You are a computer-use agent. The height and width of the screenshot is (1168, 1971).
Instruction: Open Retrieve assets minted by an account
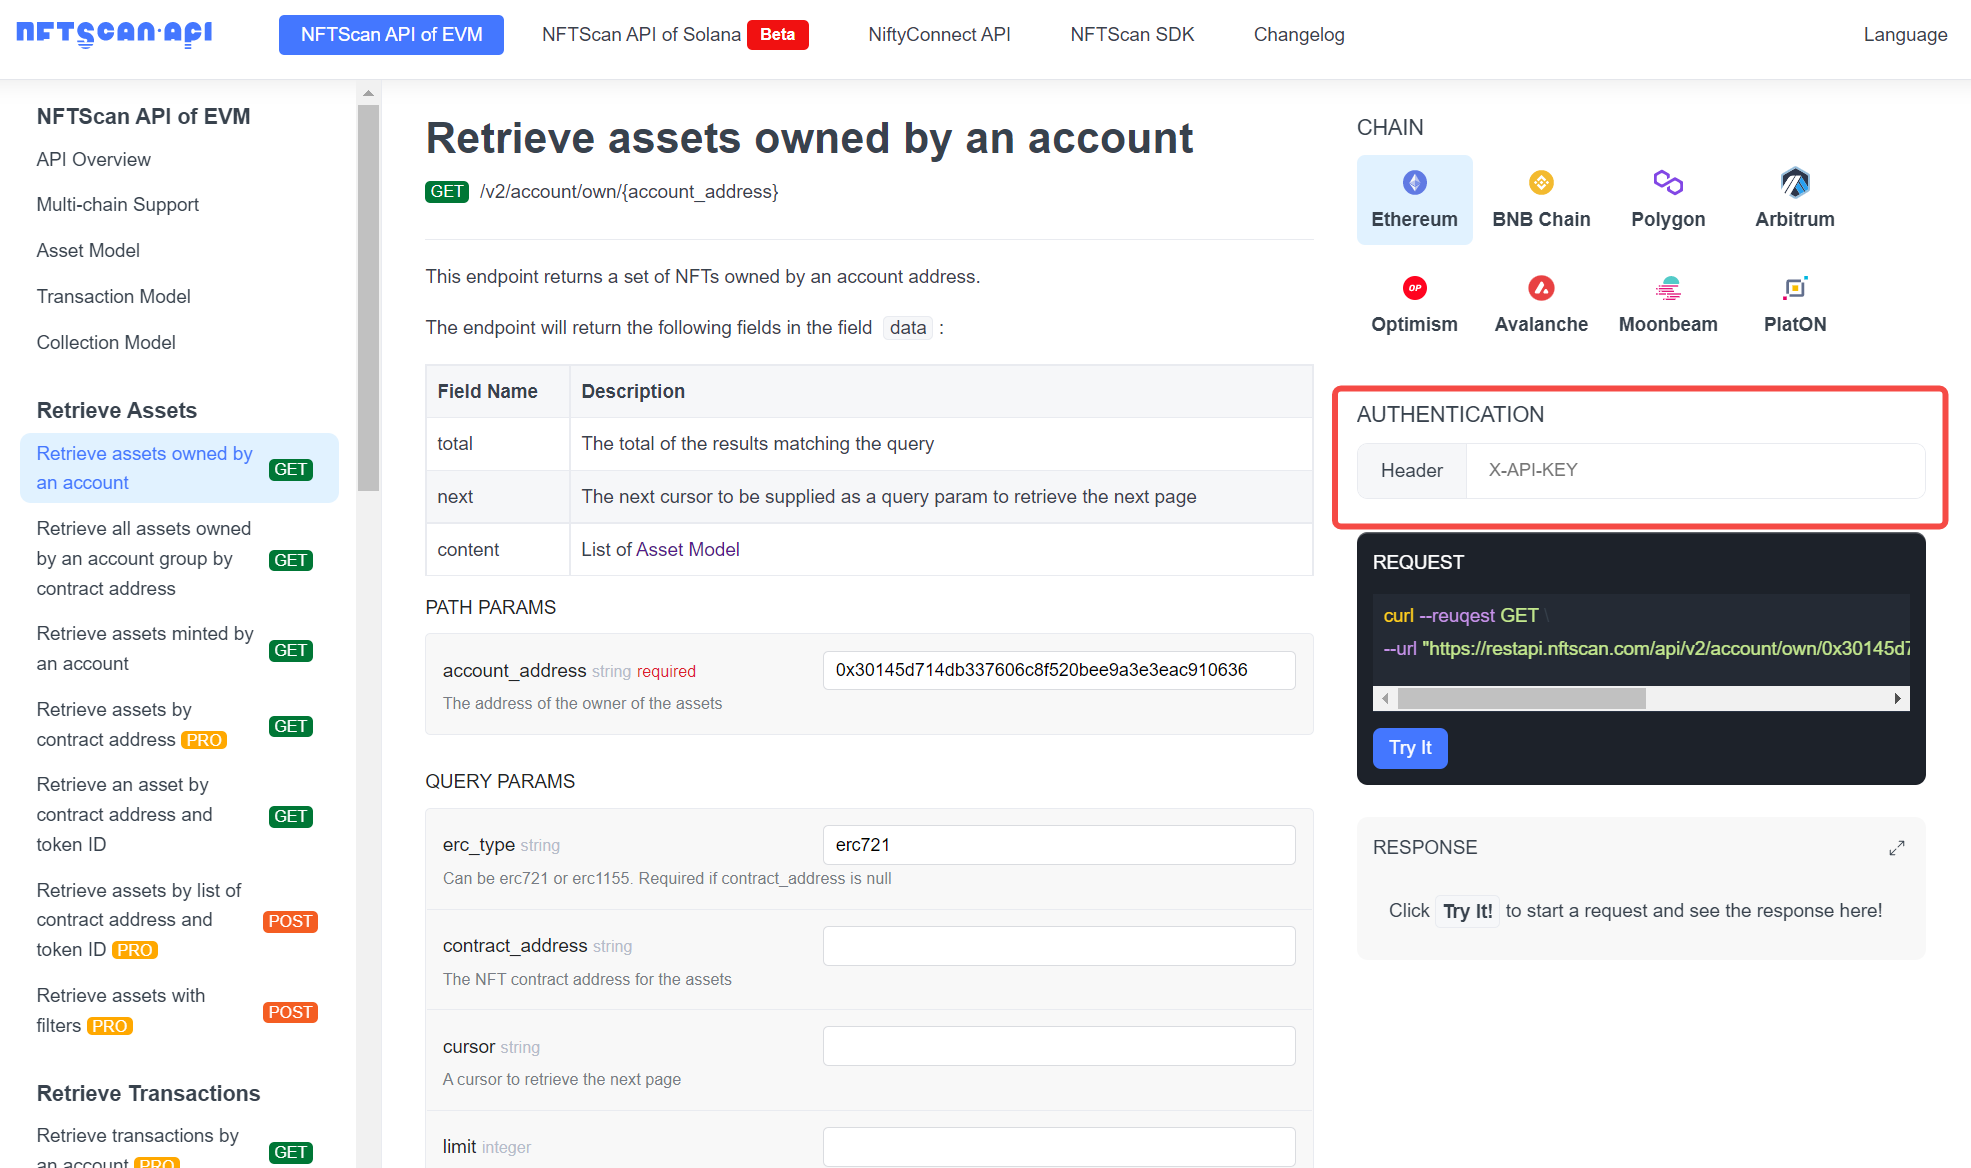[x=145, y=648]
